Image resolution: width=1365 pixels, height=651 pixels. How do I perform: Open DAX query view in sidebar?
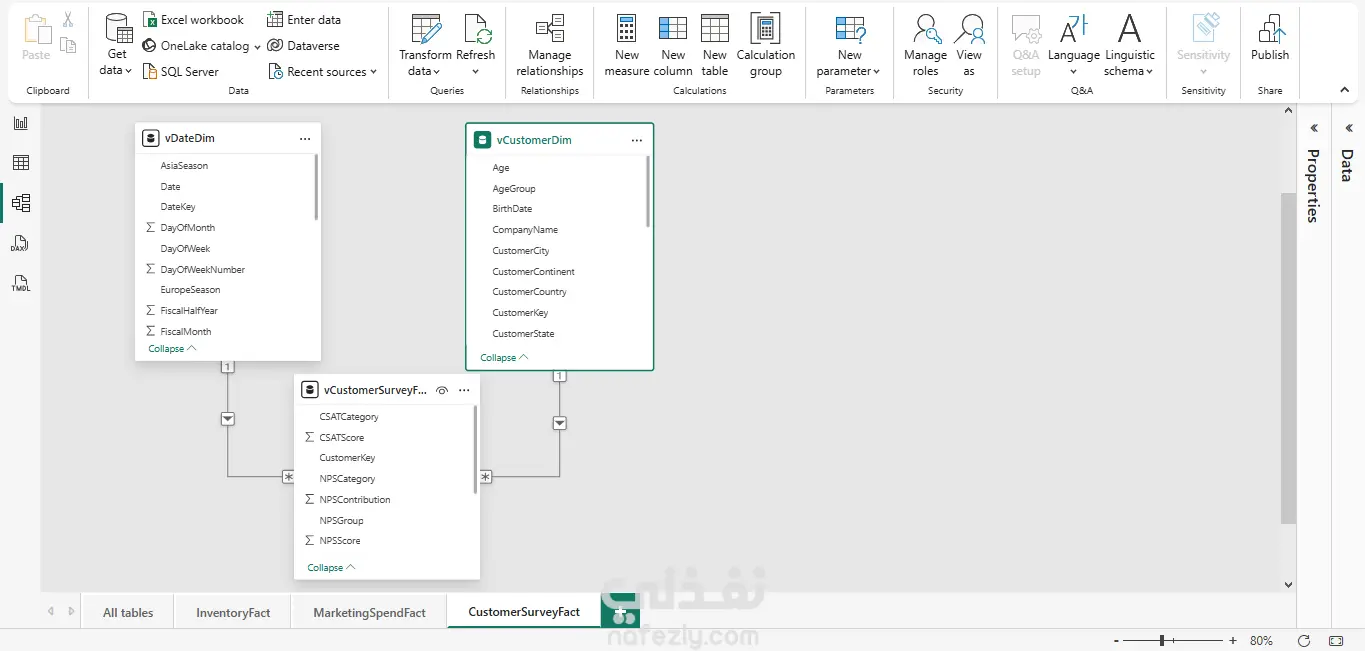pyautogui.click(x=20, y=244)
